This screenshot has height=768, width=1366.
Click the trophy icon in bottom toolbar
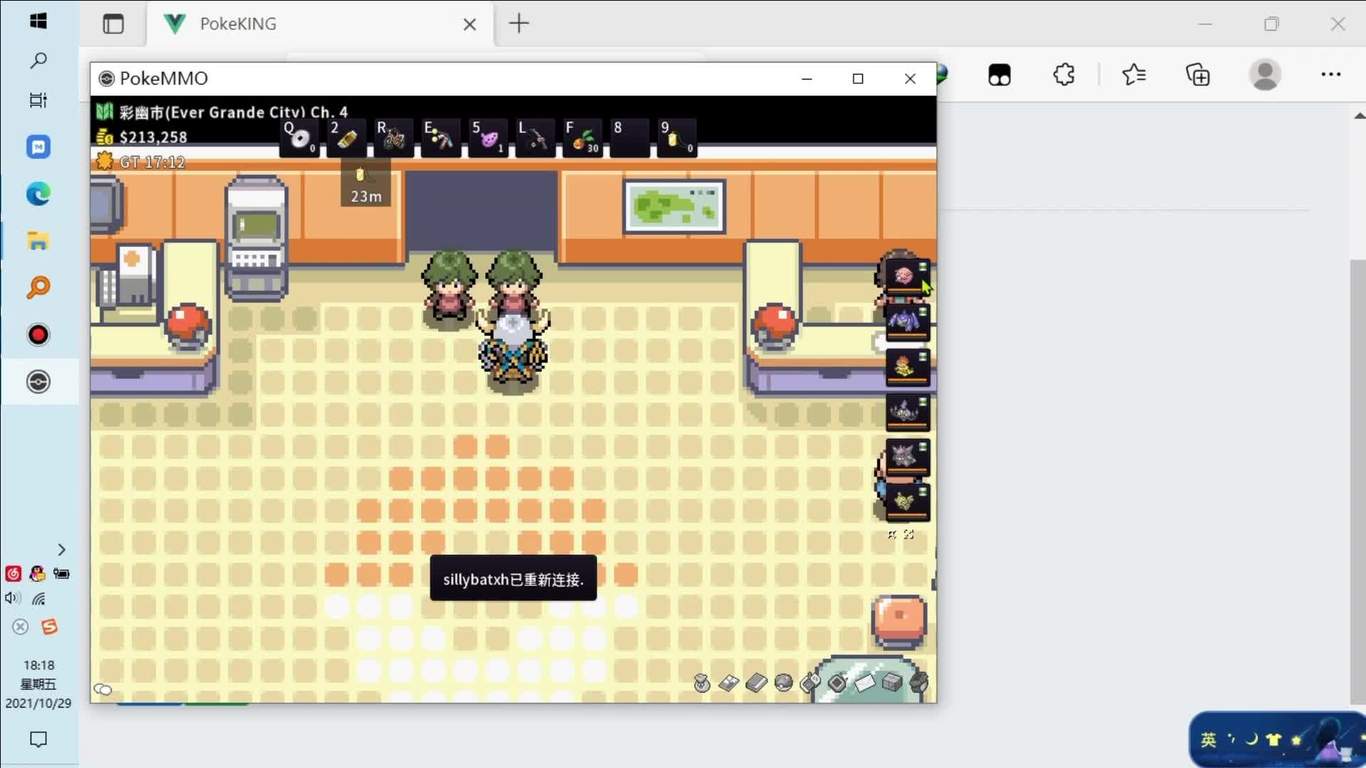click(702, 683)
